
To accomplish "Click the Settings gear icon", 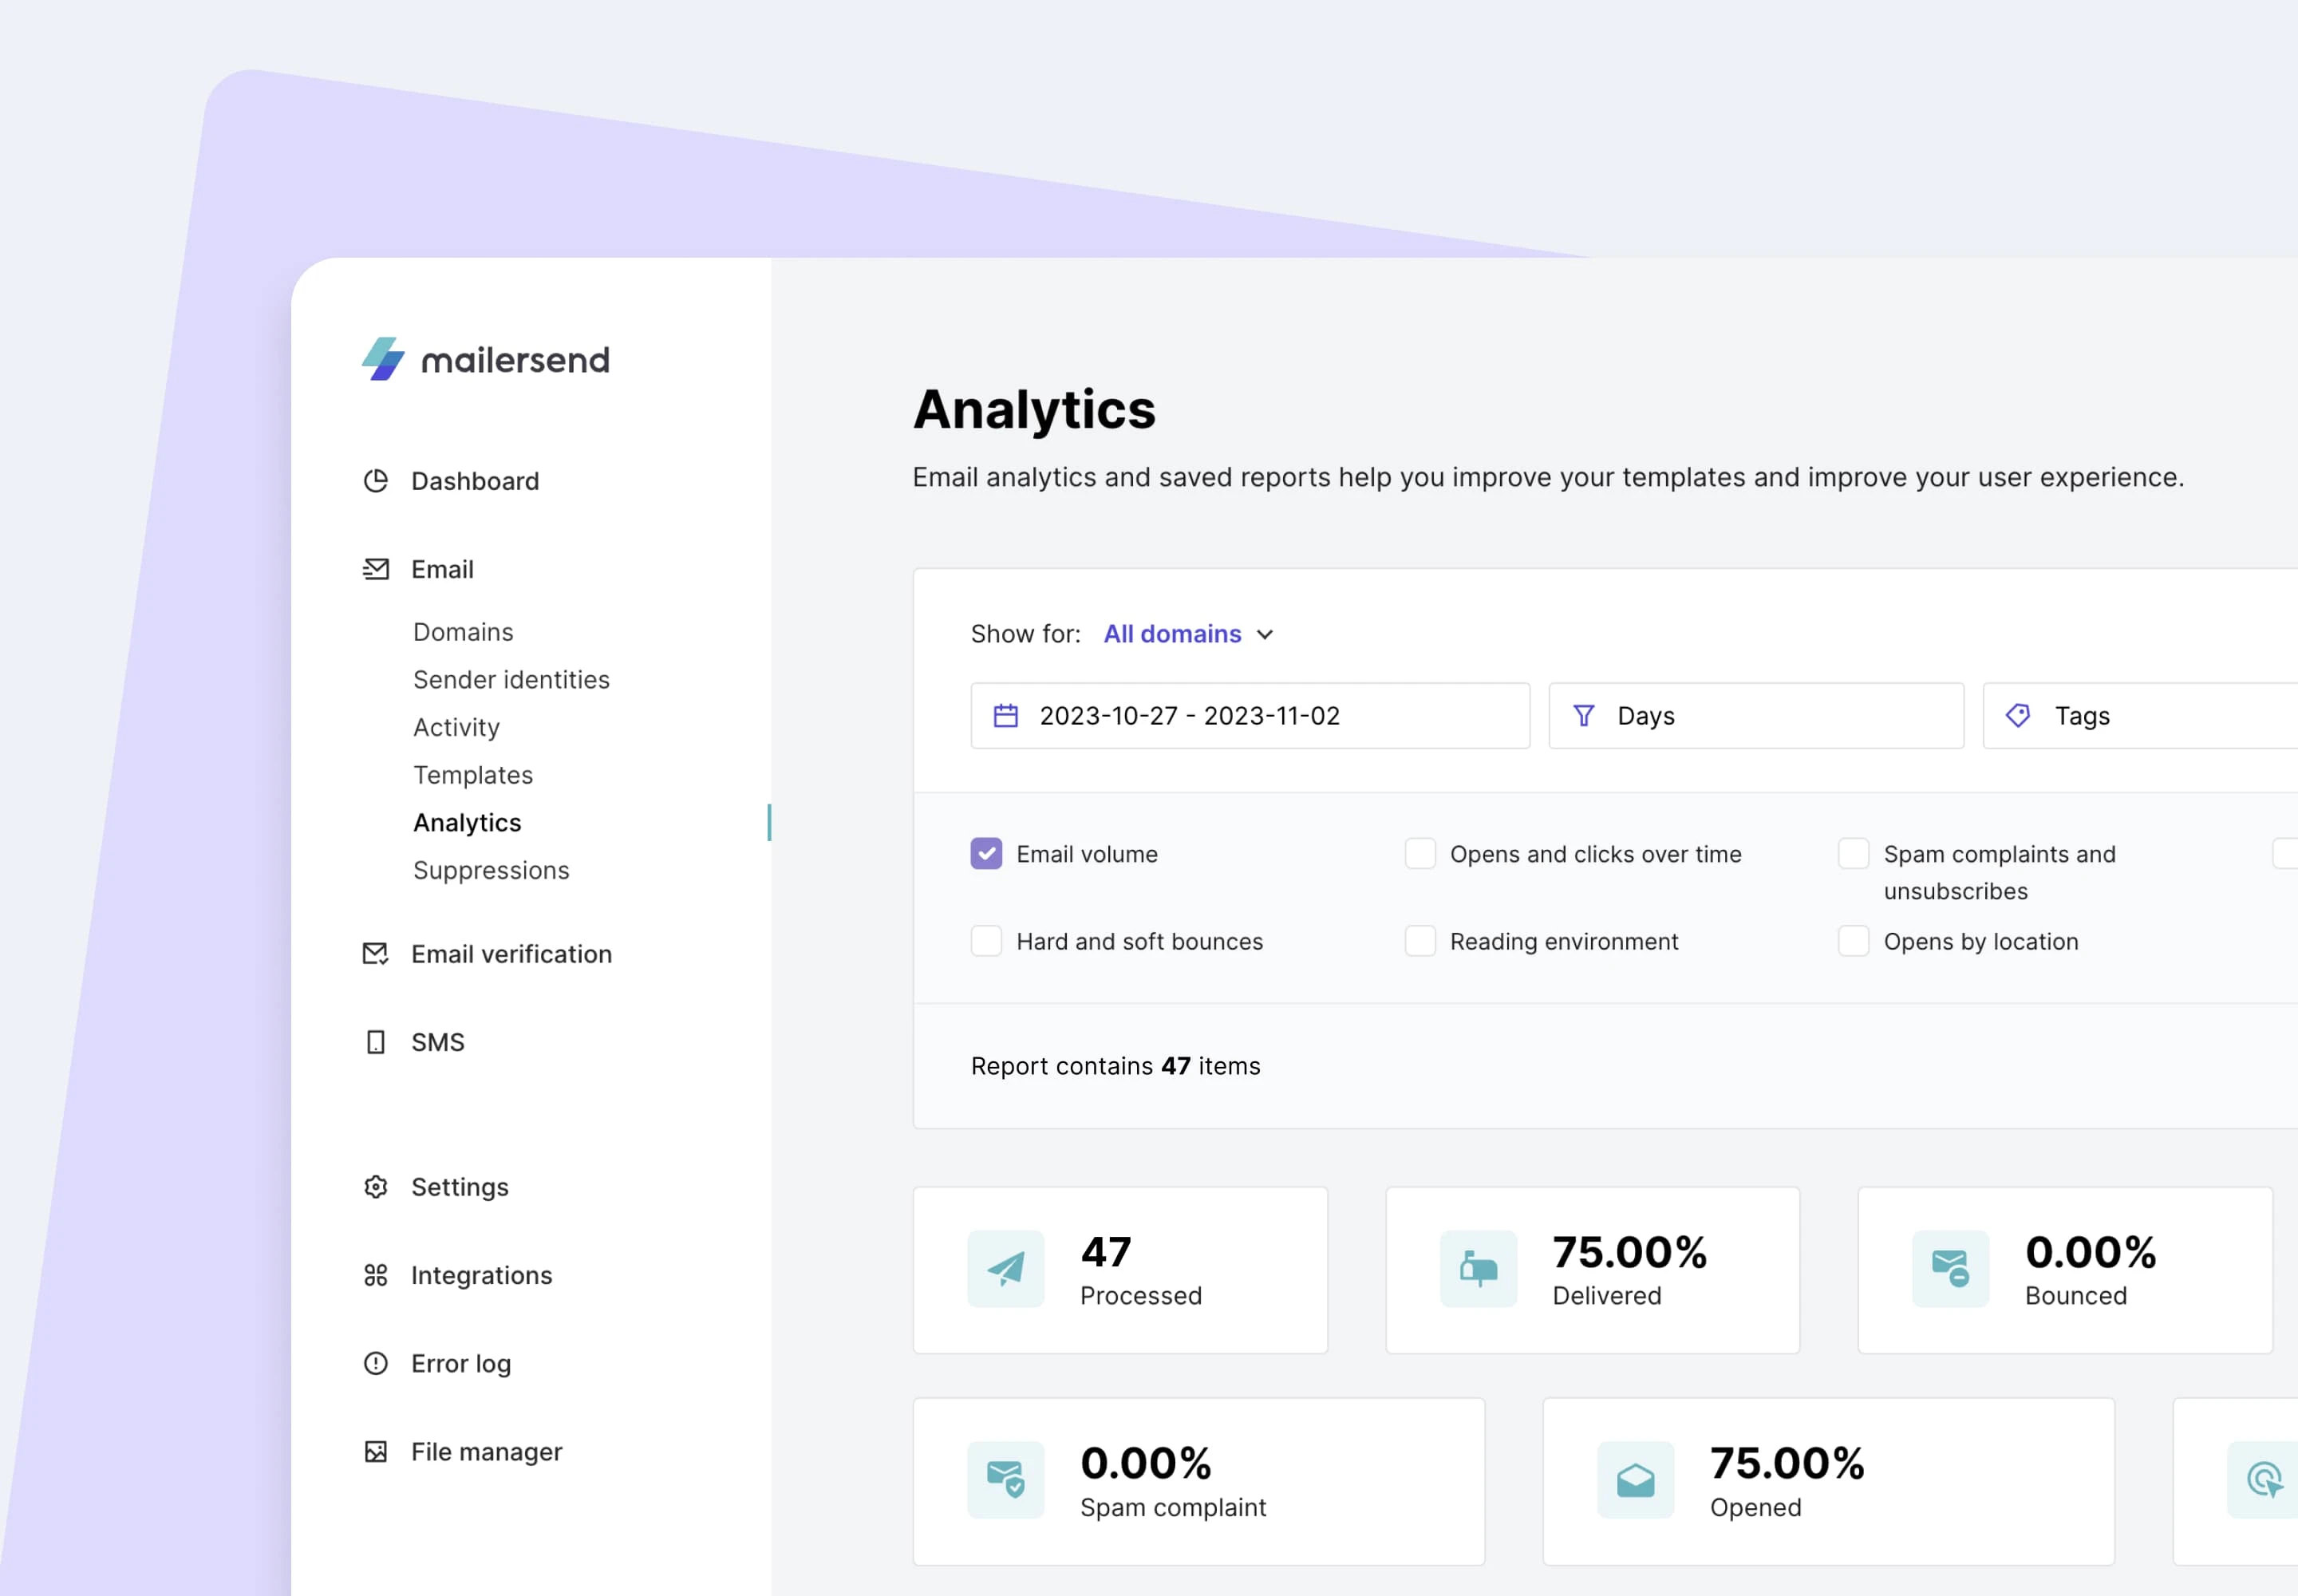I will pyautogui.click(x=376, y=1187).
